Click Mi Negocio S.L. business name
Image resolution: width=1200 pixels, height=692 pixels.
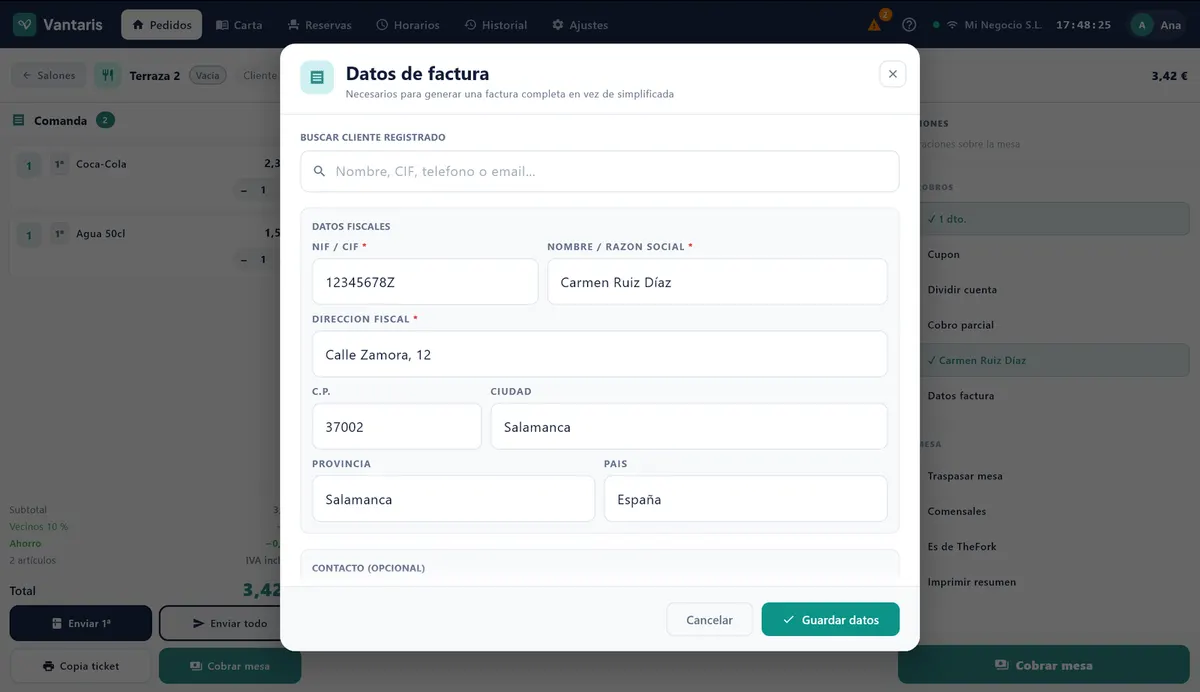point(1003,25)
